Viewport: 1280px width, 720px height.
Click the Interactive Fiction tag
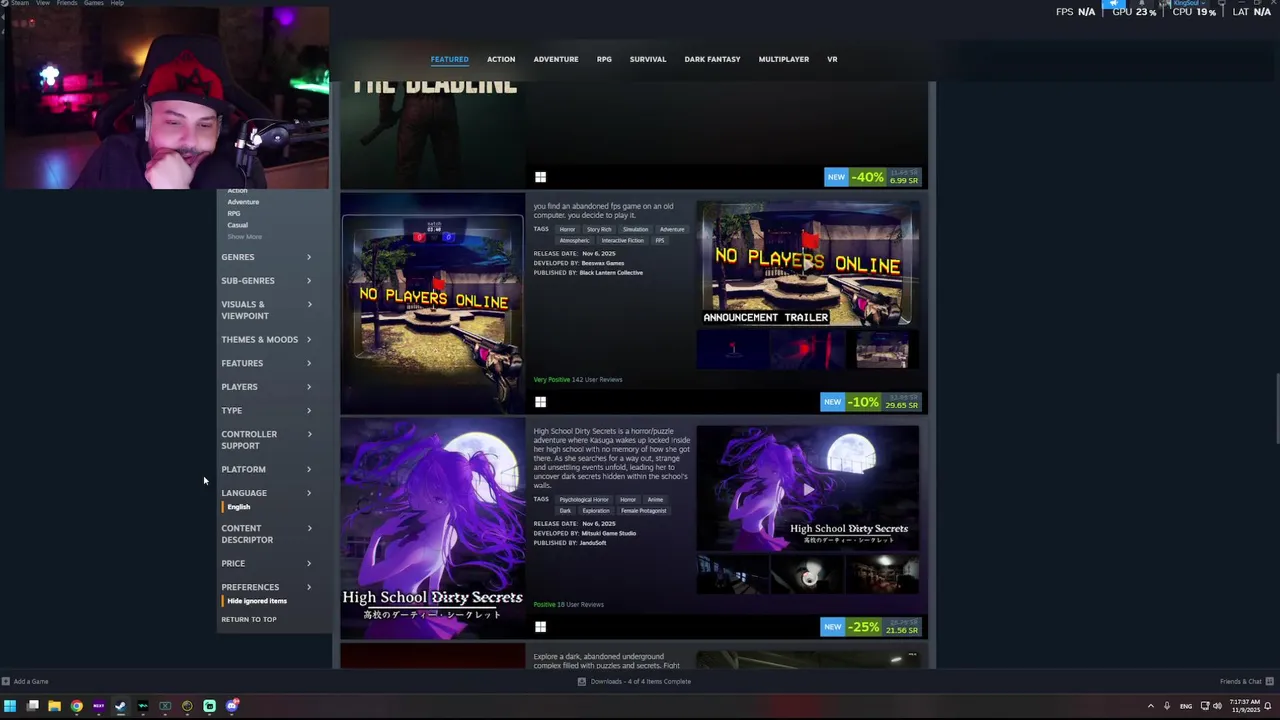click(x=622, y=240)
